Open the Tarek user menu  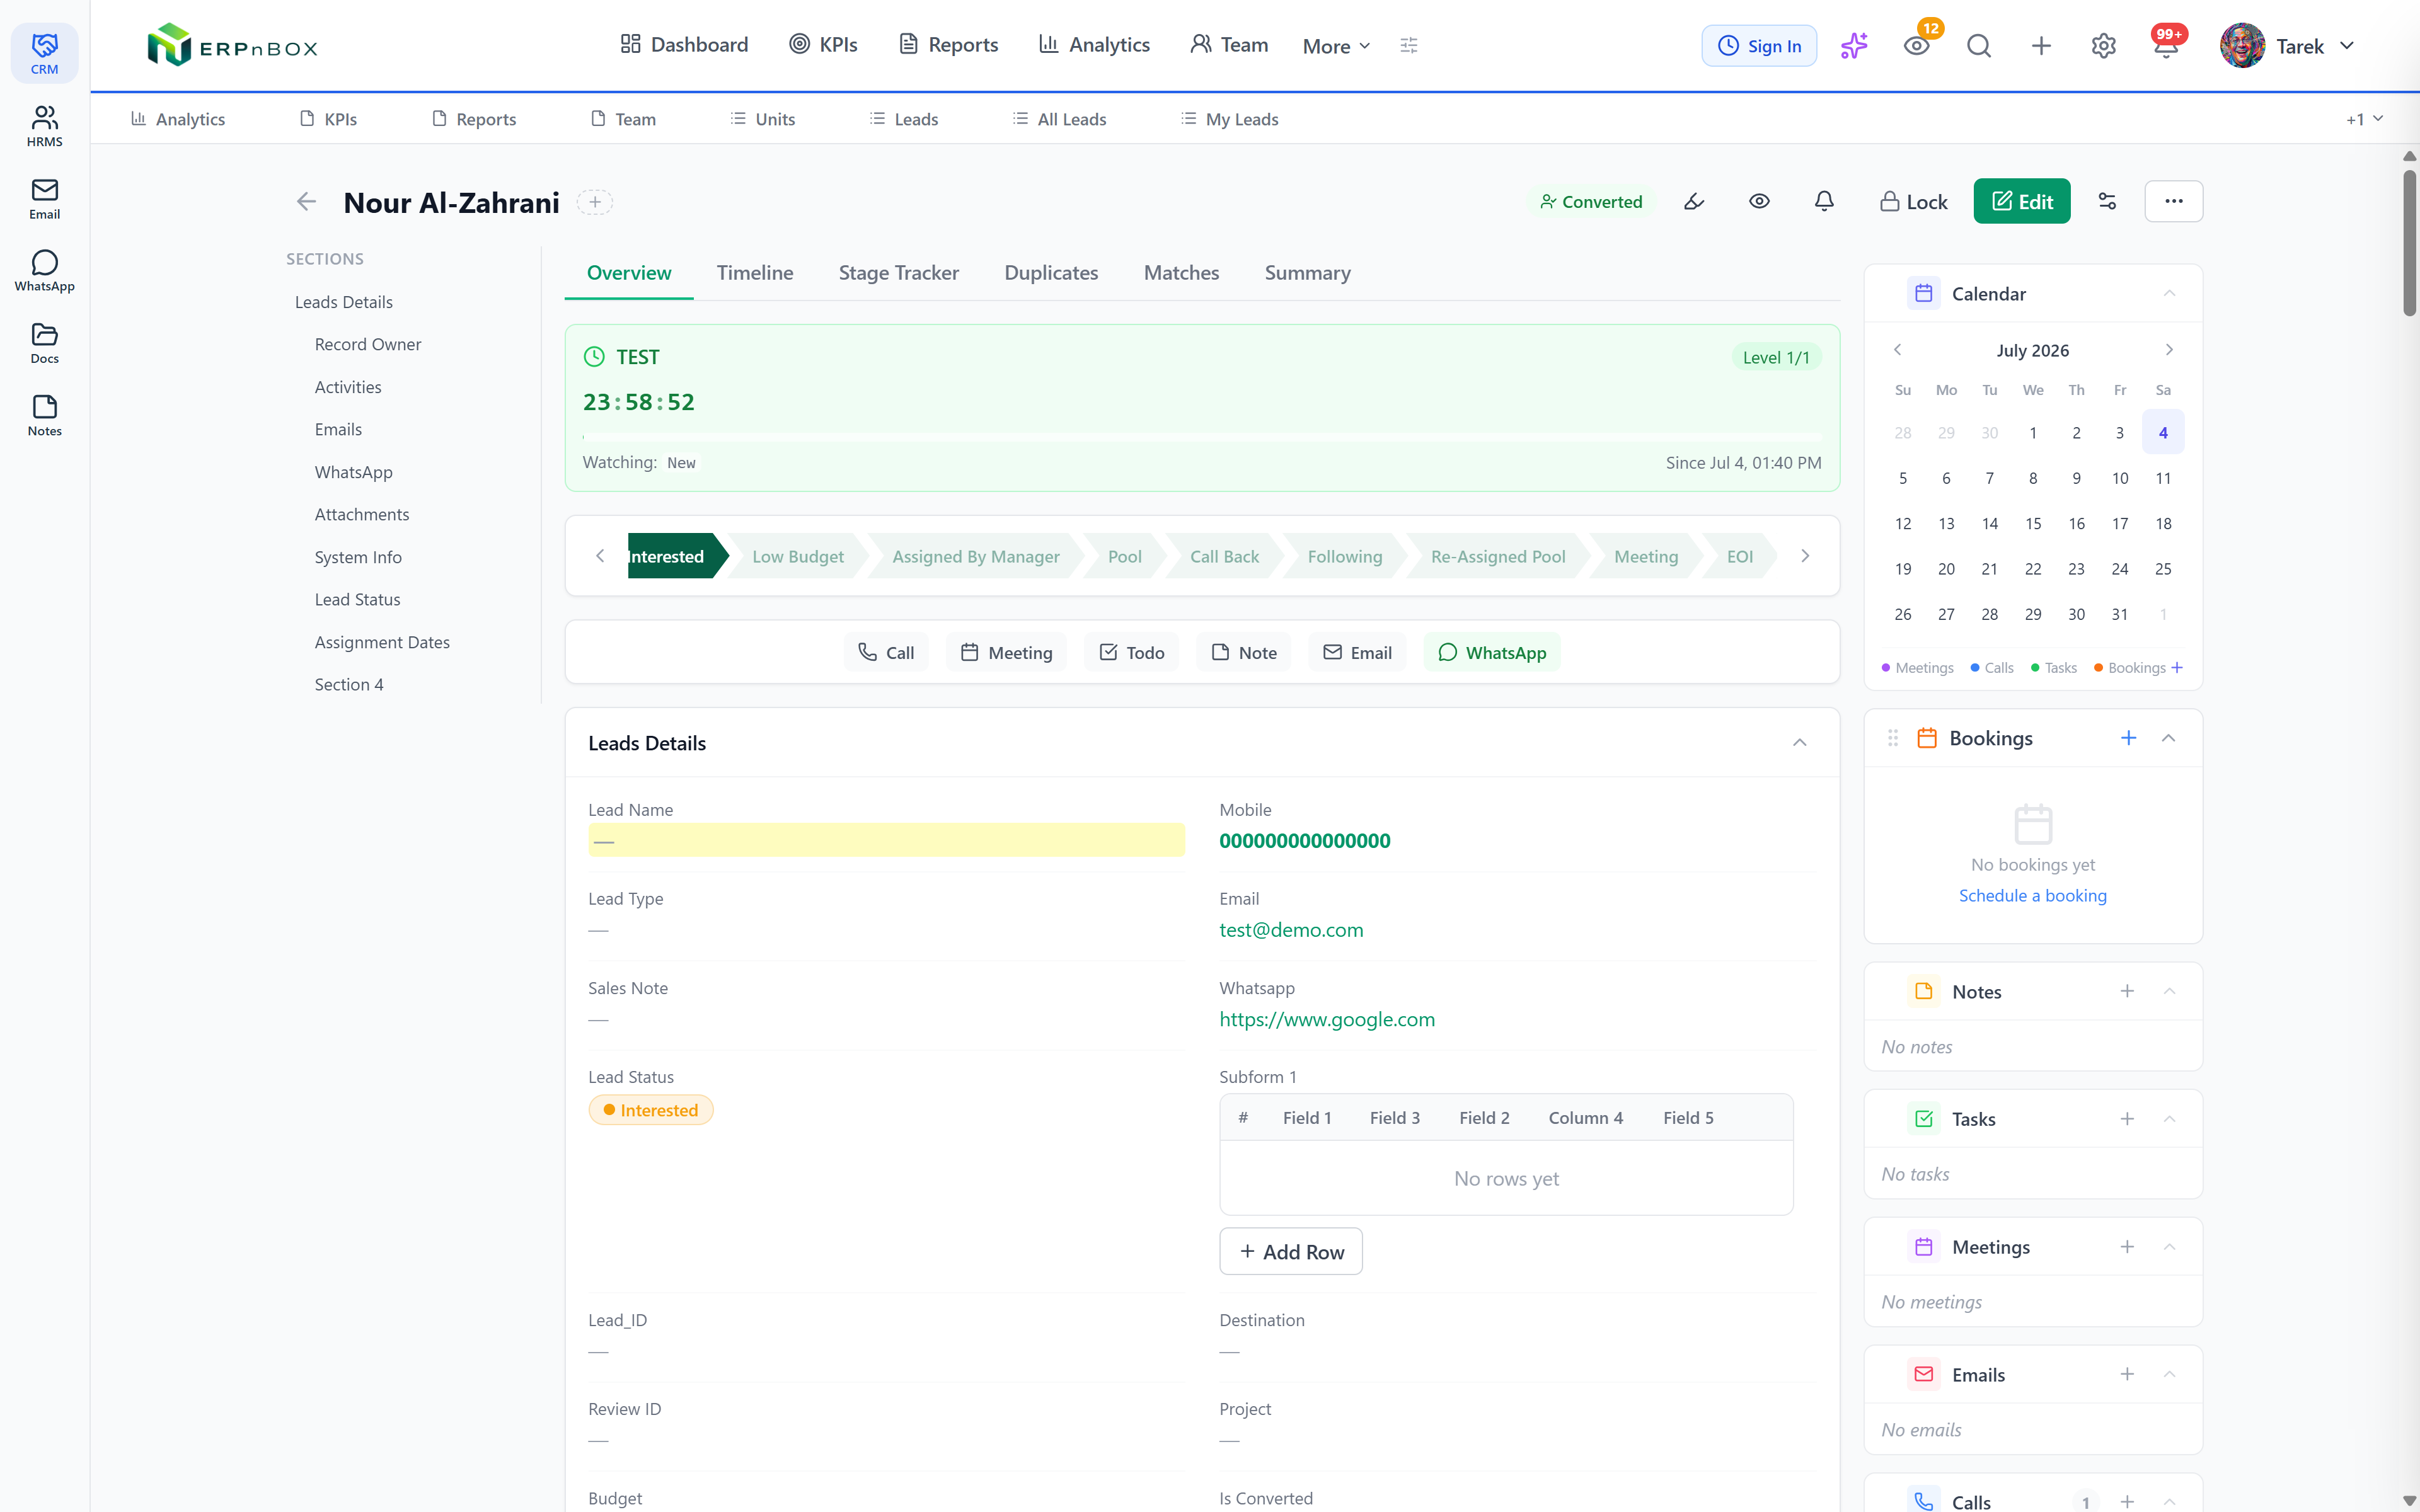pyautogui.click(x=2288, y=46)
